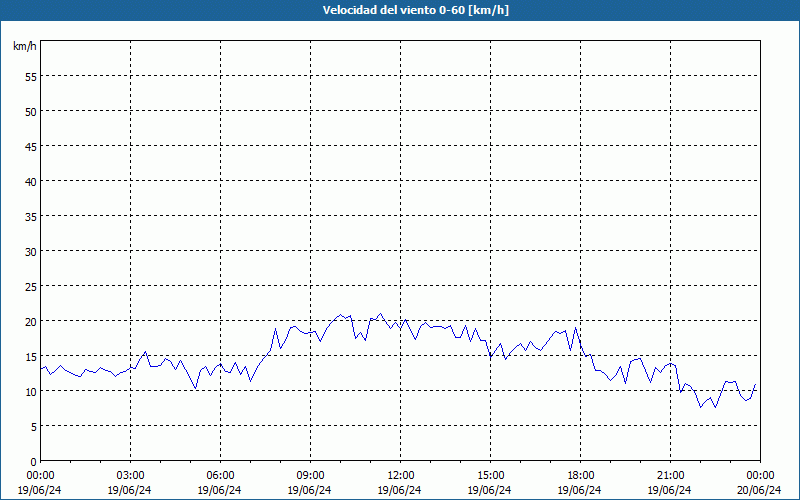Select the "55" y-axis value
The height and width of the screenshot is (500, 800).
[31, 77]
